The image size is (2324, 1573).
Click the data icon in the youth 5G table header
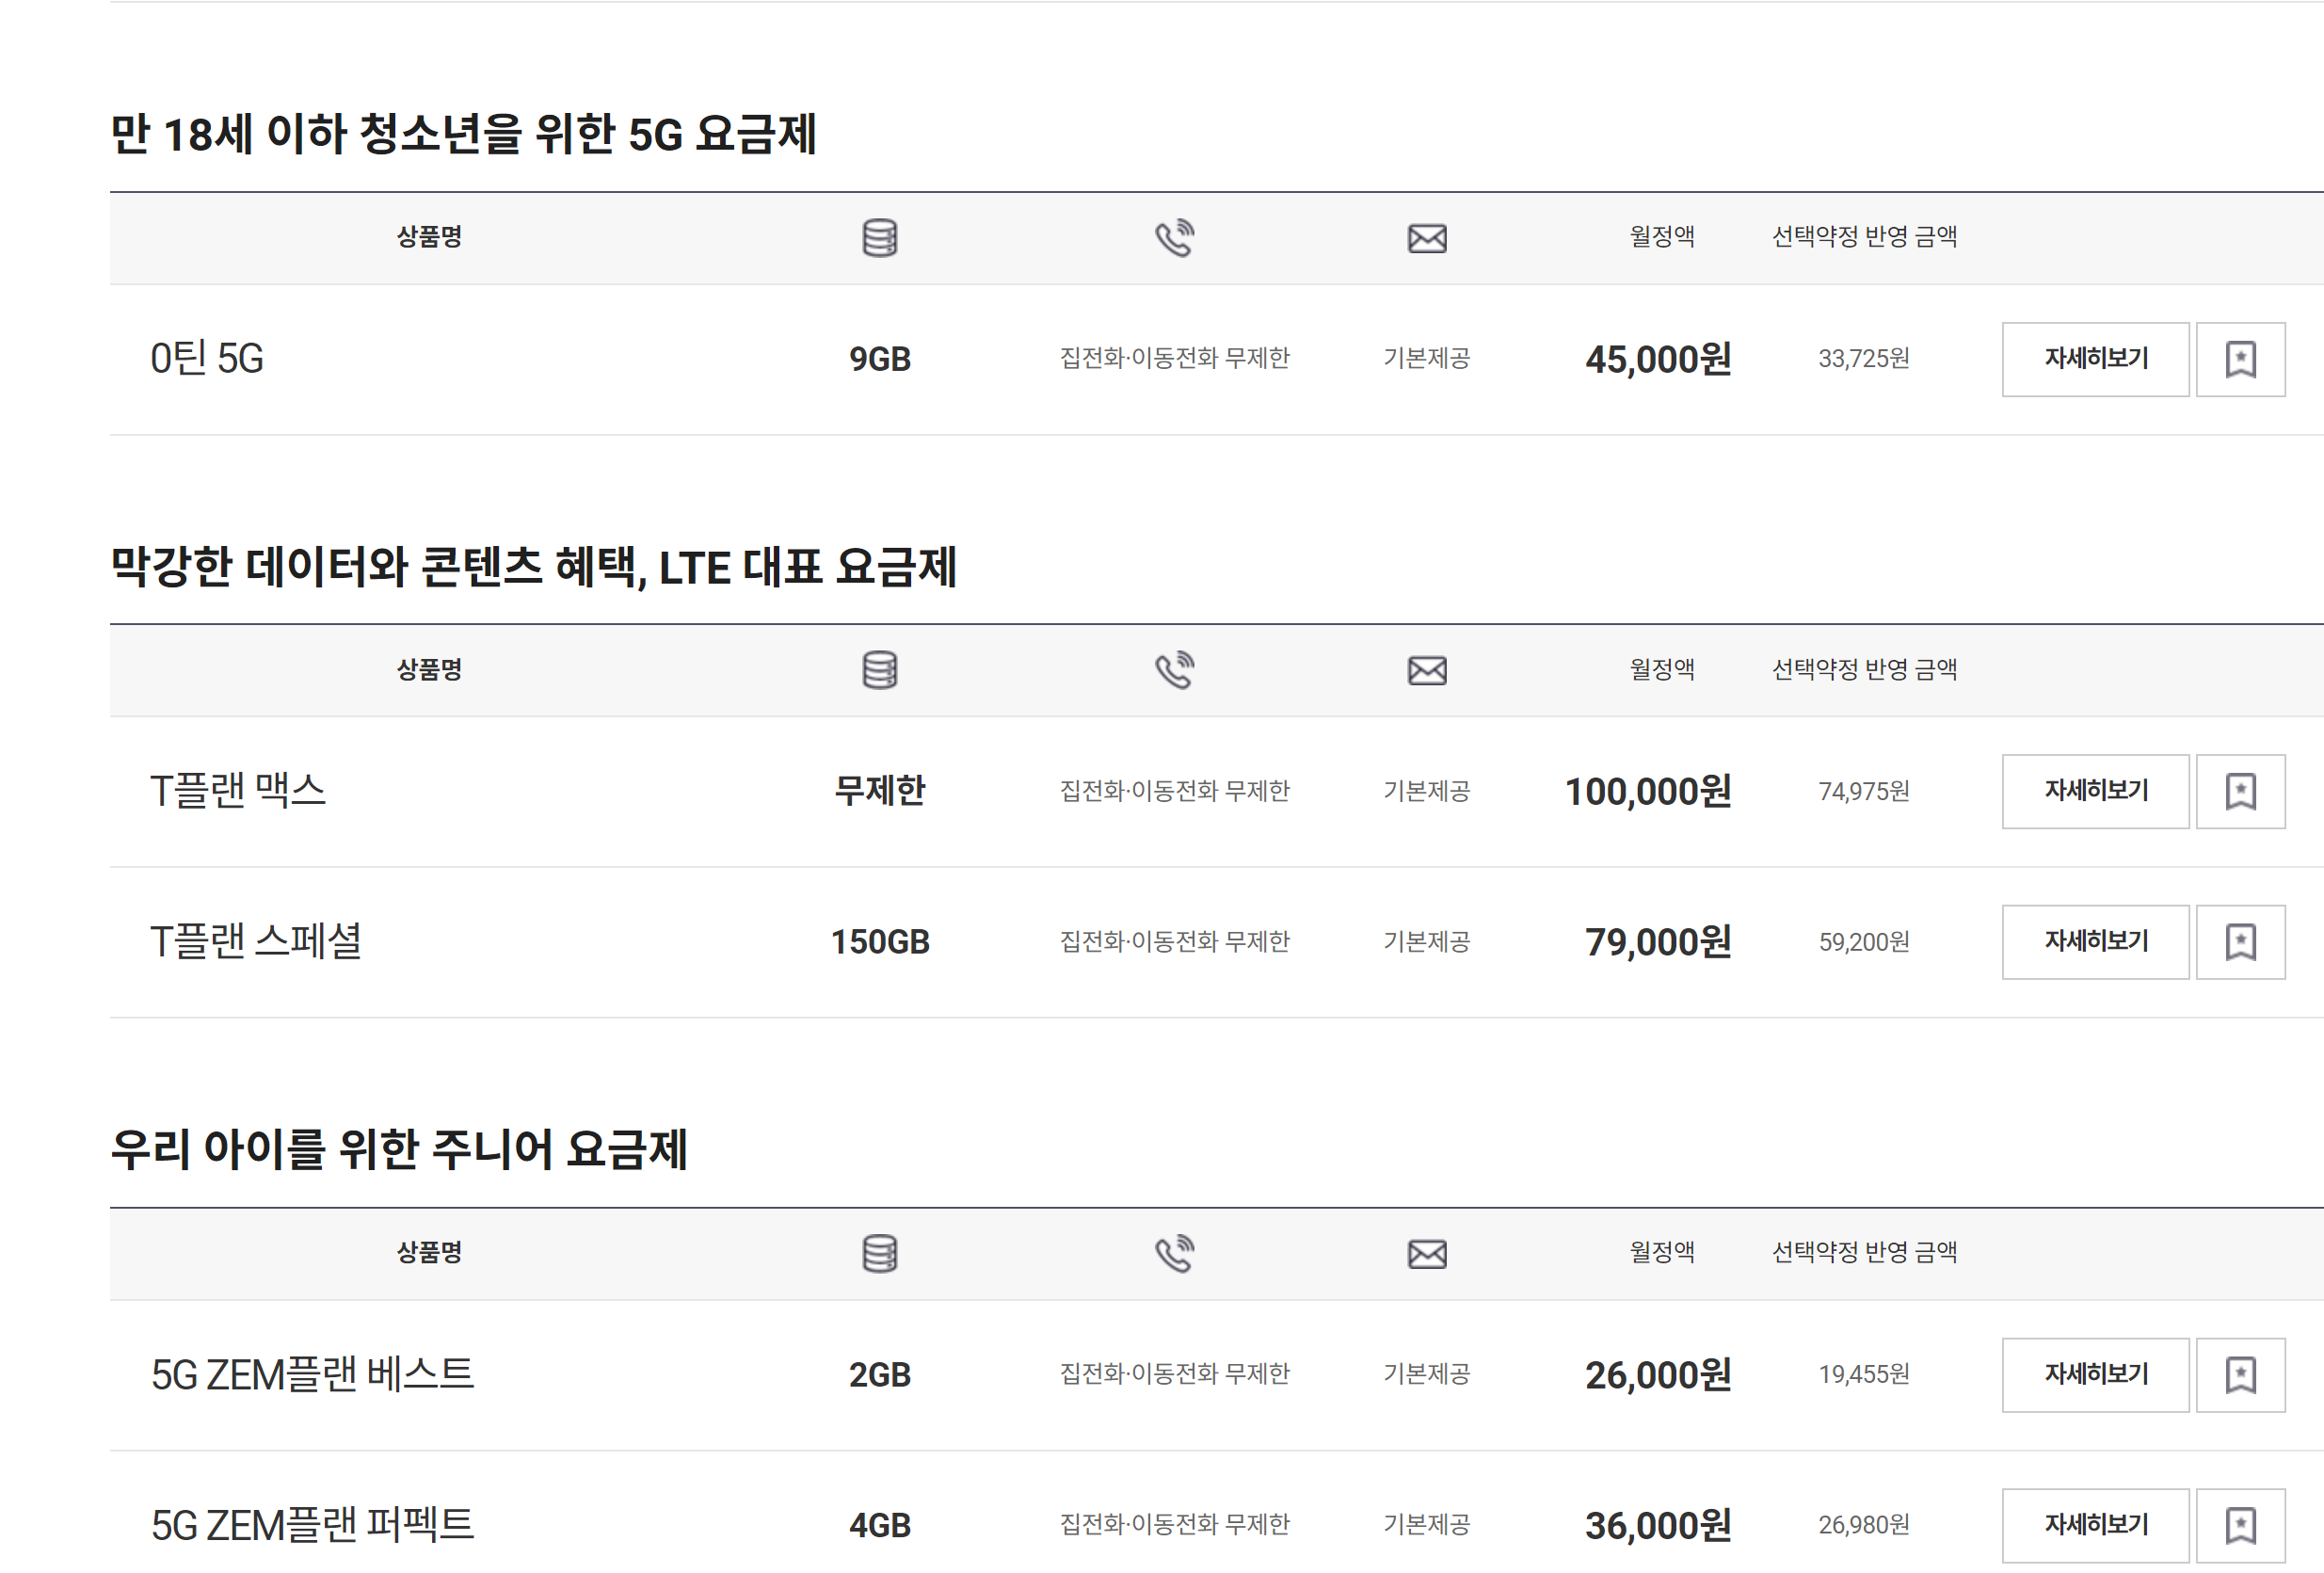880,237
